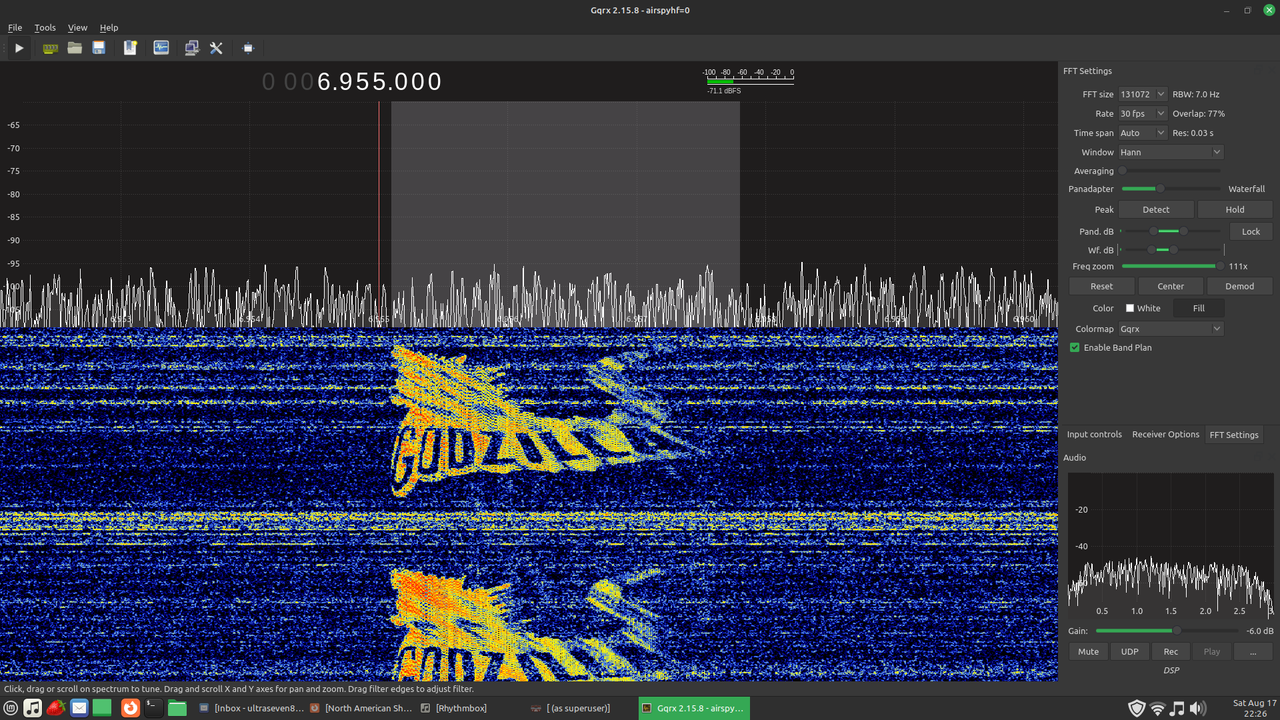The image size is (1280, 720).
Task: Open the volume speaker tray icon
Action: [x=1198, y=708]
